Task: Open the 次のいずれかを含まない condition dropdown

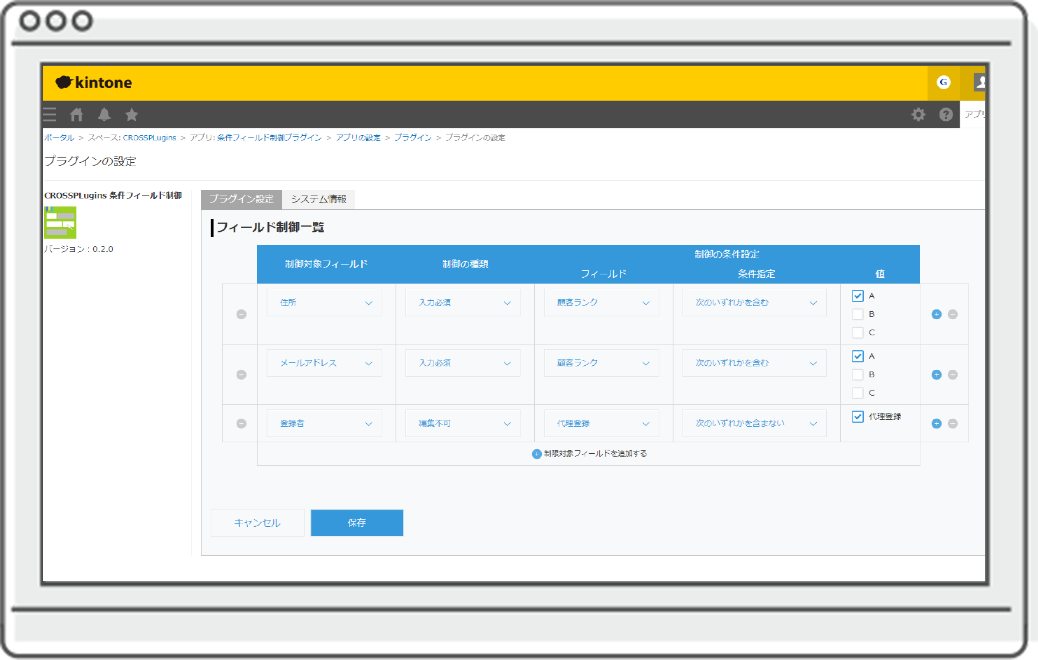Action: pos(754,423)
